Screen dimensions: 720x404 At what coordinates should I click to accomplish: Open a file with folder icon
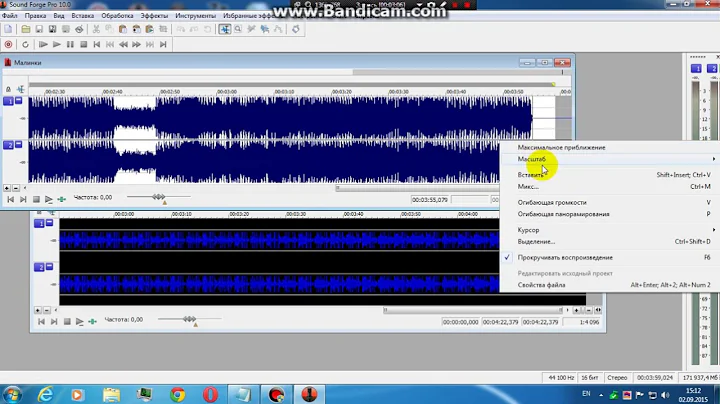(26, 29)
